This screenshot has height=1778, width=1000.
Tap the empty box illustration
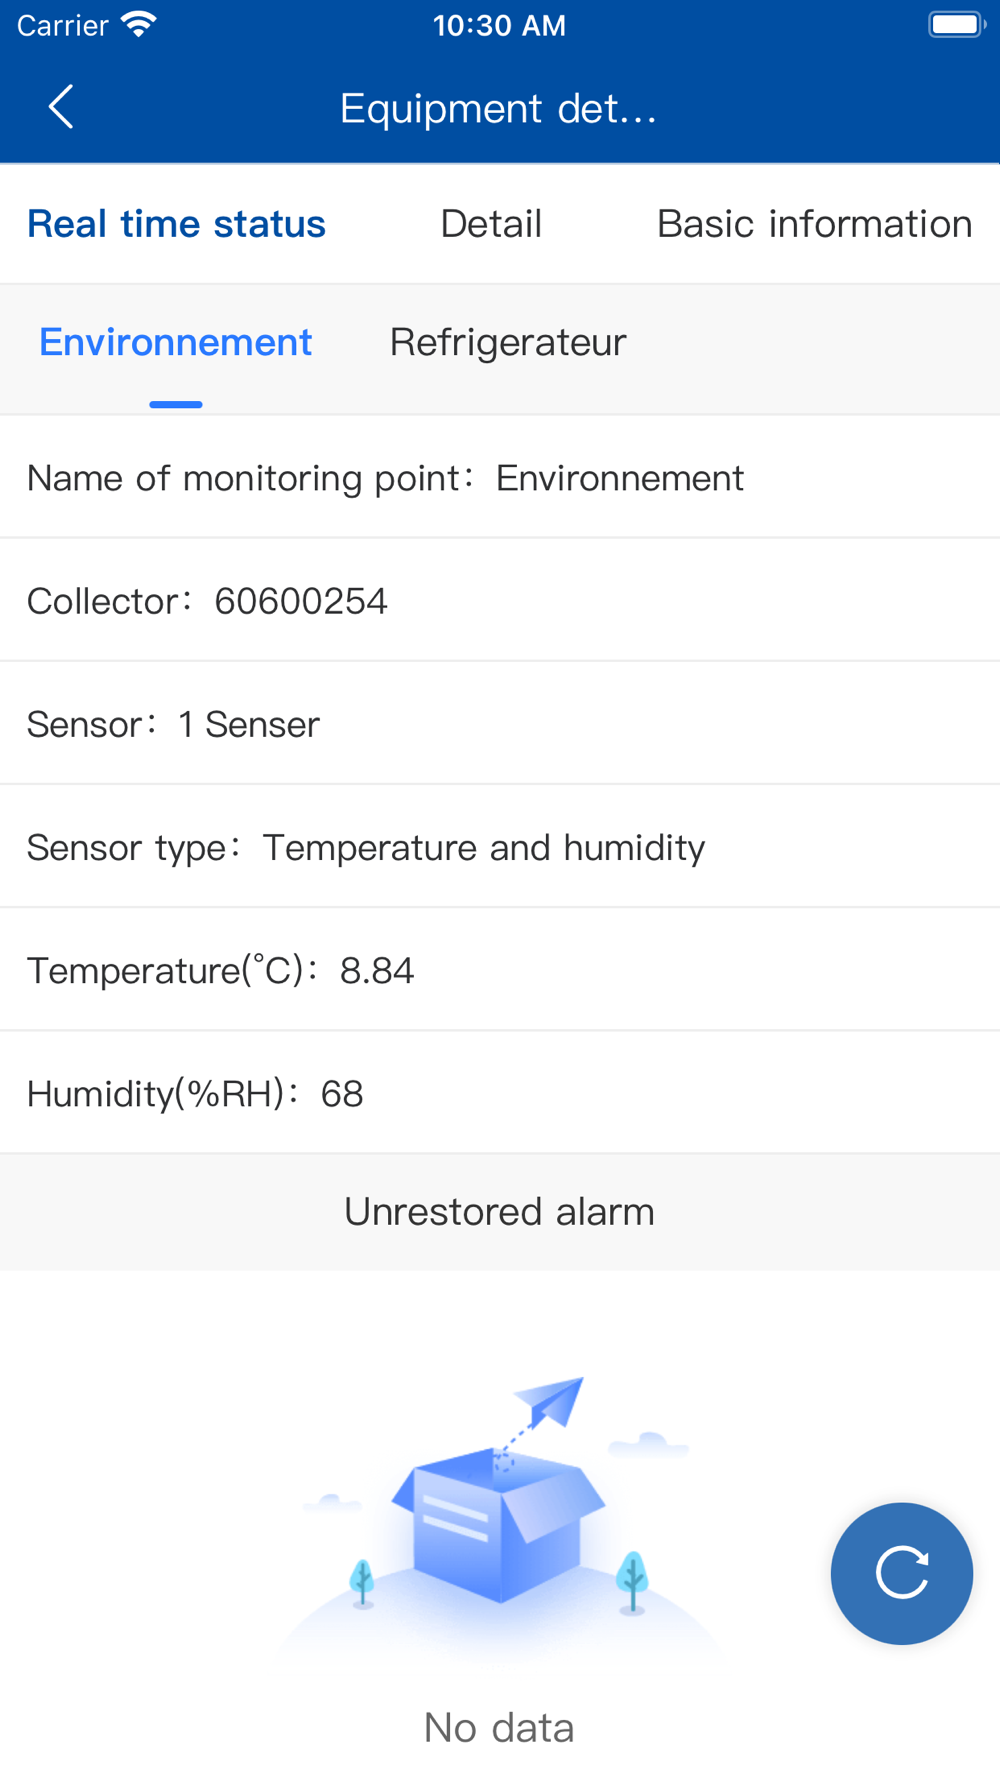tap(499, 1515)
